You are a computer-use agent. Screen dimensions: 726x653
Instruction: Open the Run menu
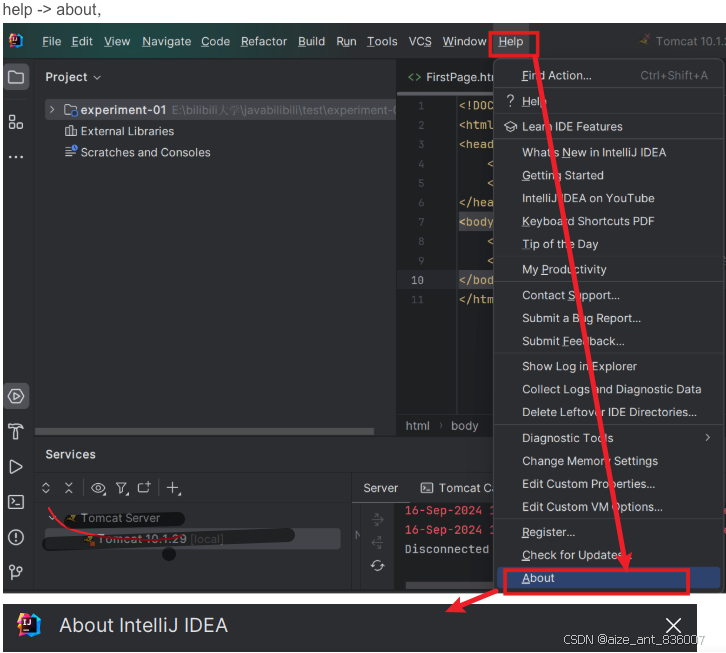[x=346, y=41]
